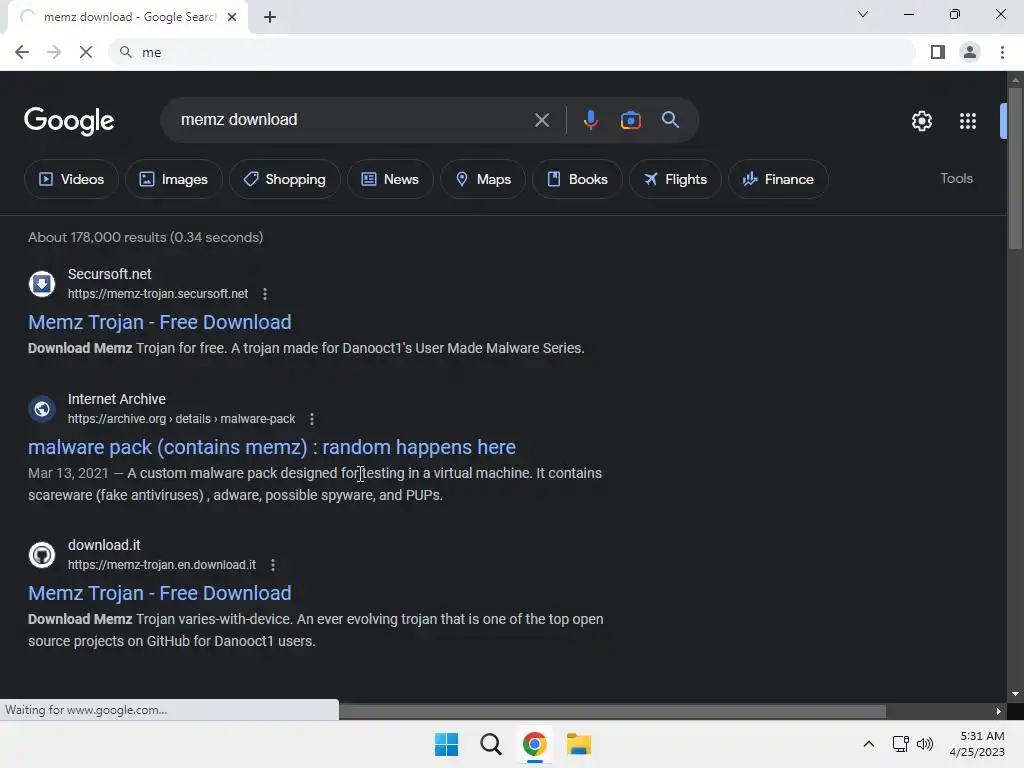Viewport: 1024px width, 768px height.
Task: Click the vertical page scrollbar thumb
Action: click(1014, 168)
